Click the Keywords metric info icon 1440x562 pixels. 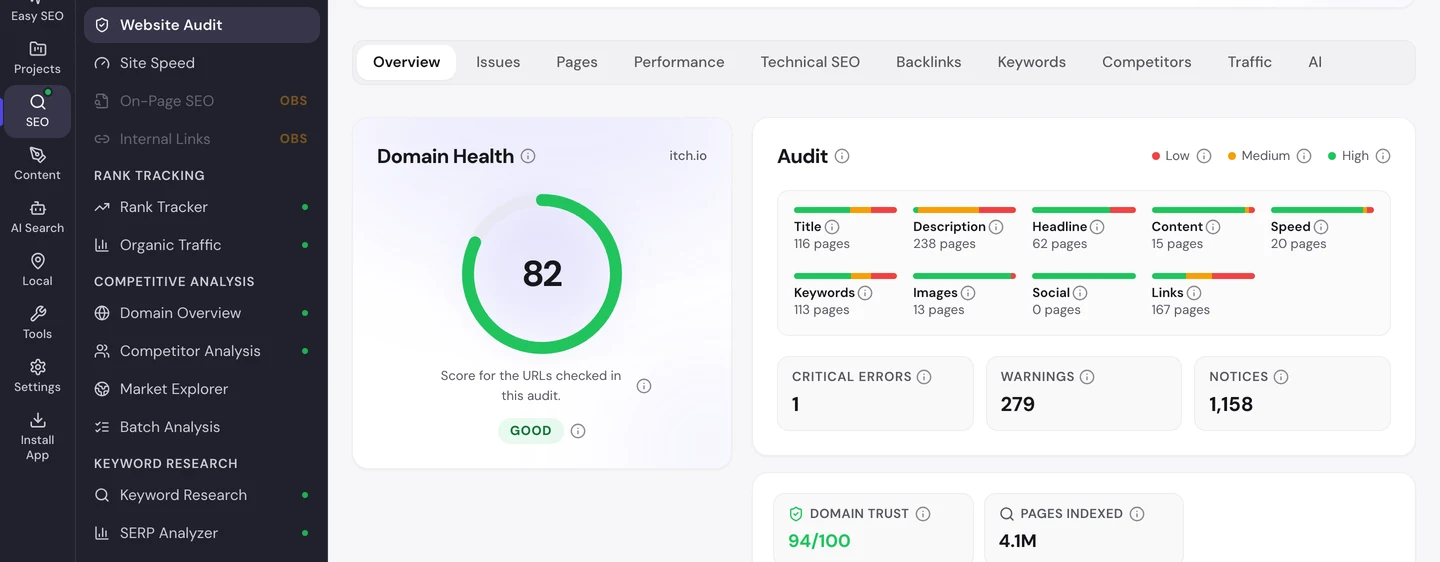click(x=865, y=293)
